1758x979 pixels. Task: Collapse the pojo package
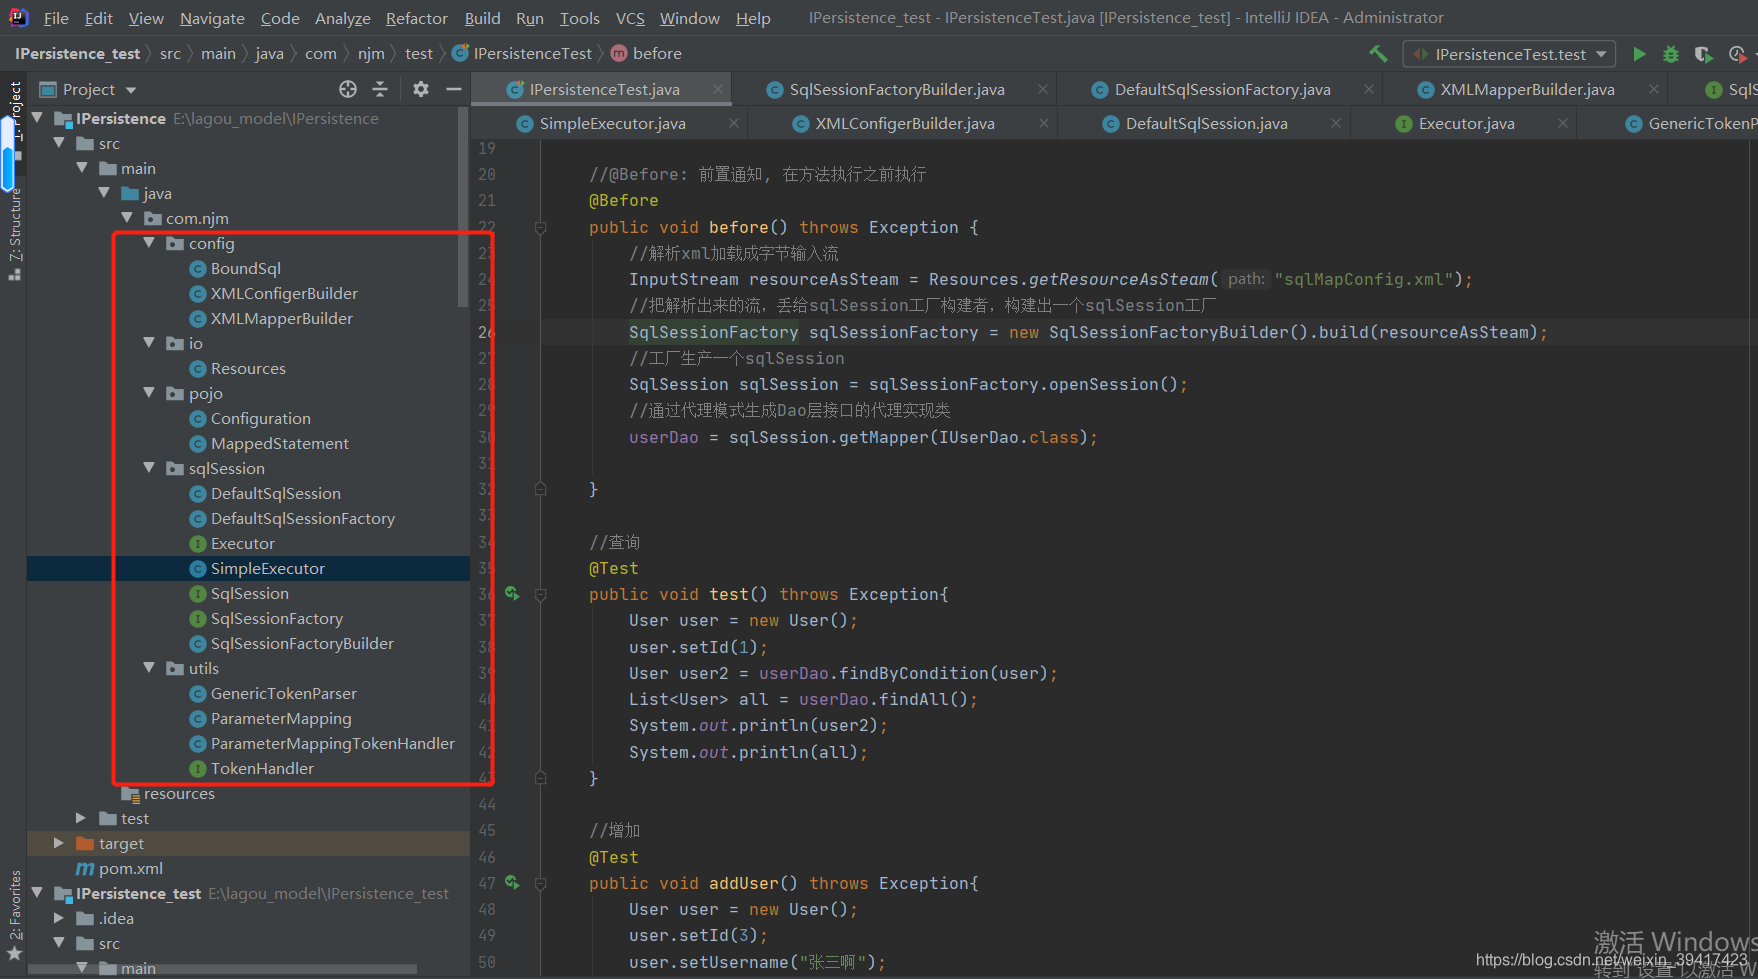point(149,393)
